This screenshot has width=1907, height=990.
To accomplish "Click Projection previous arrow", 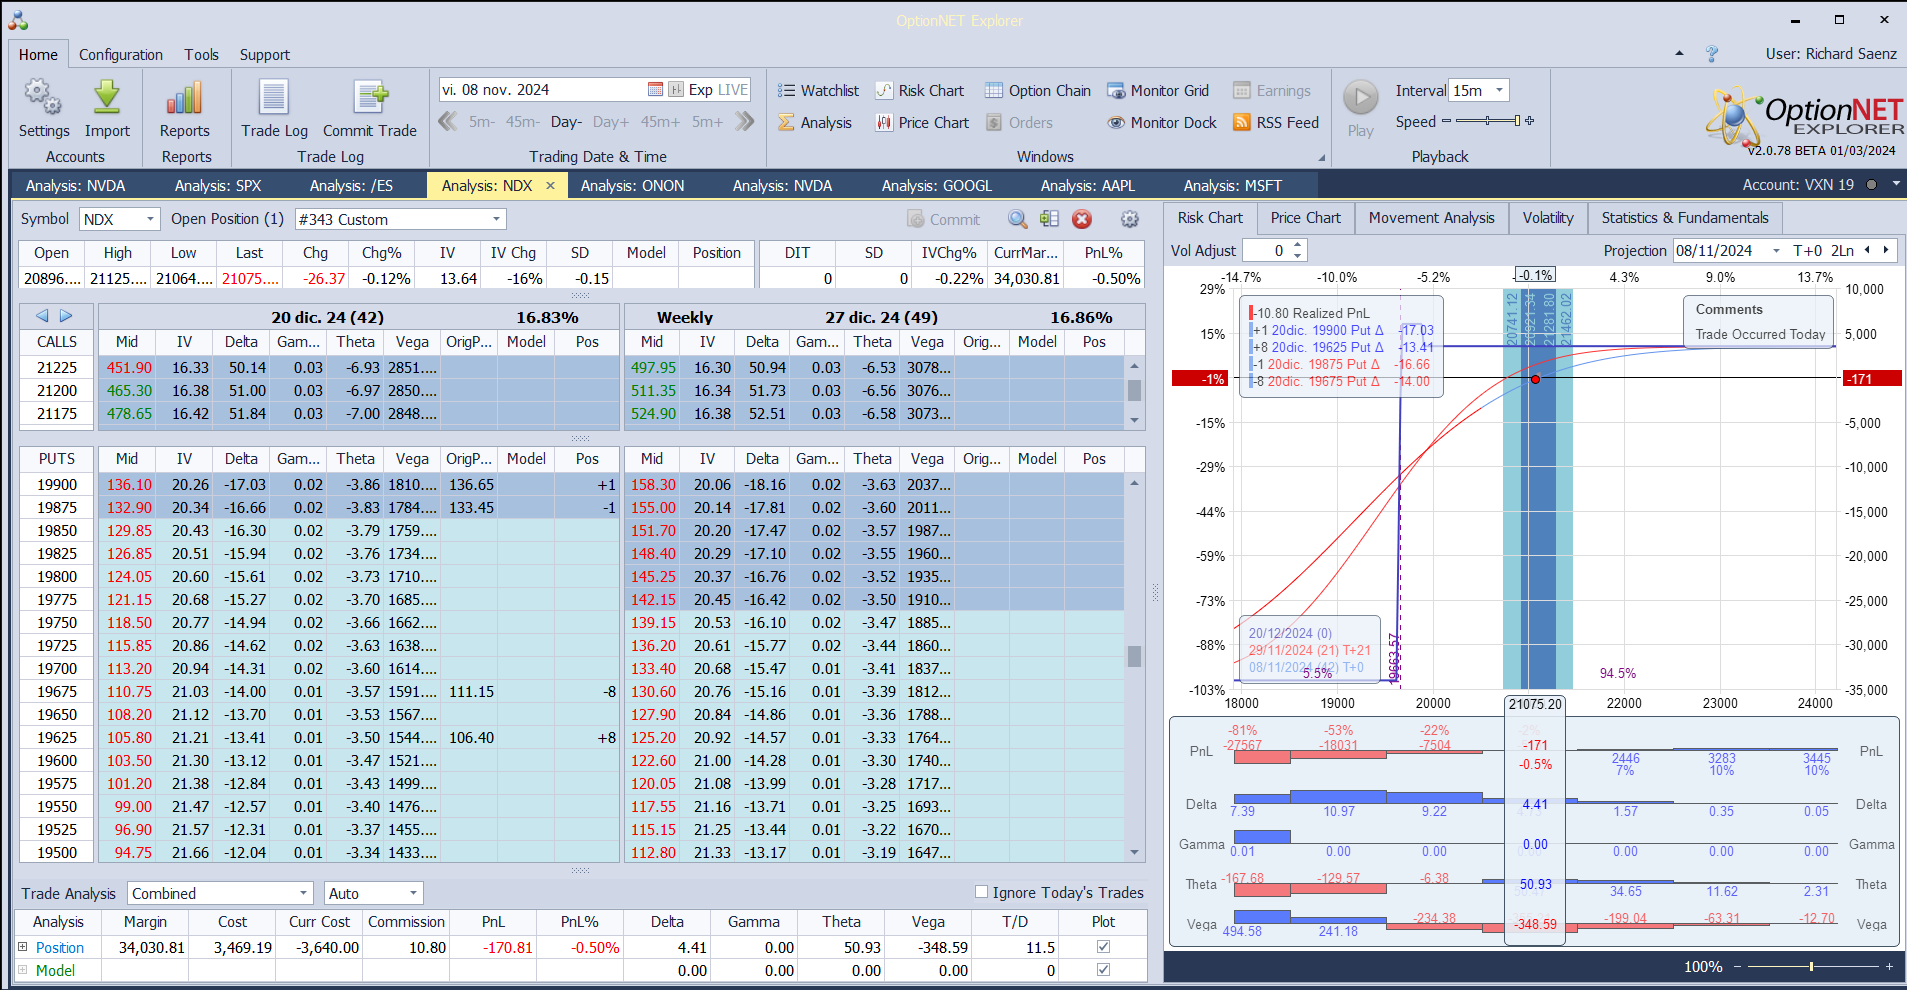I will pos(1867,250).
